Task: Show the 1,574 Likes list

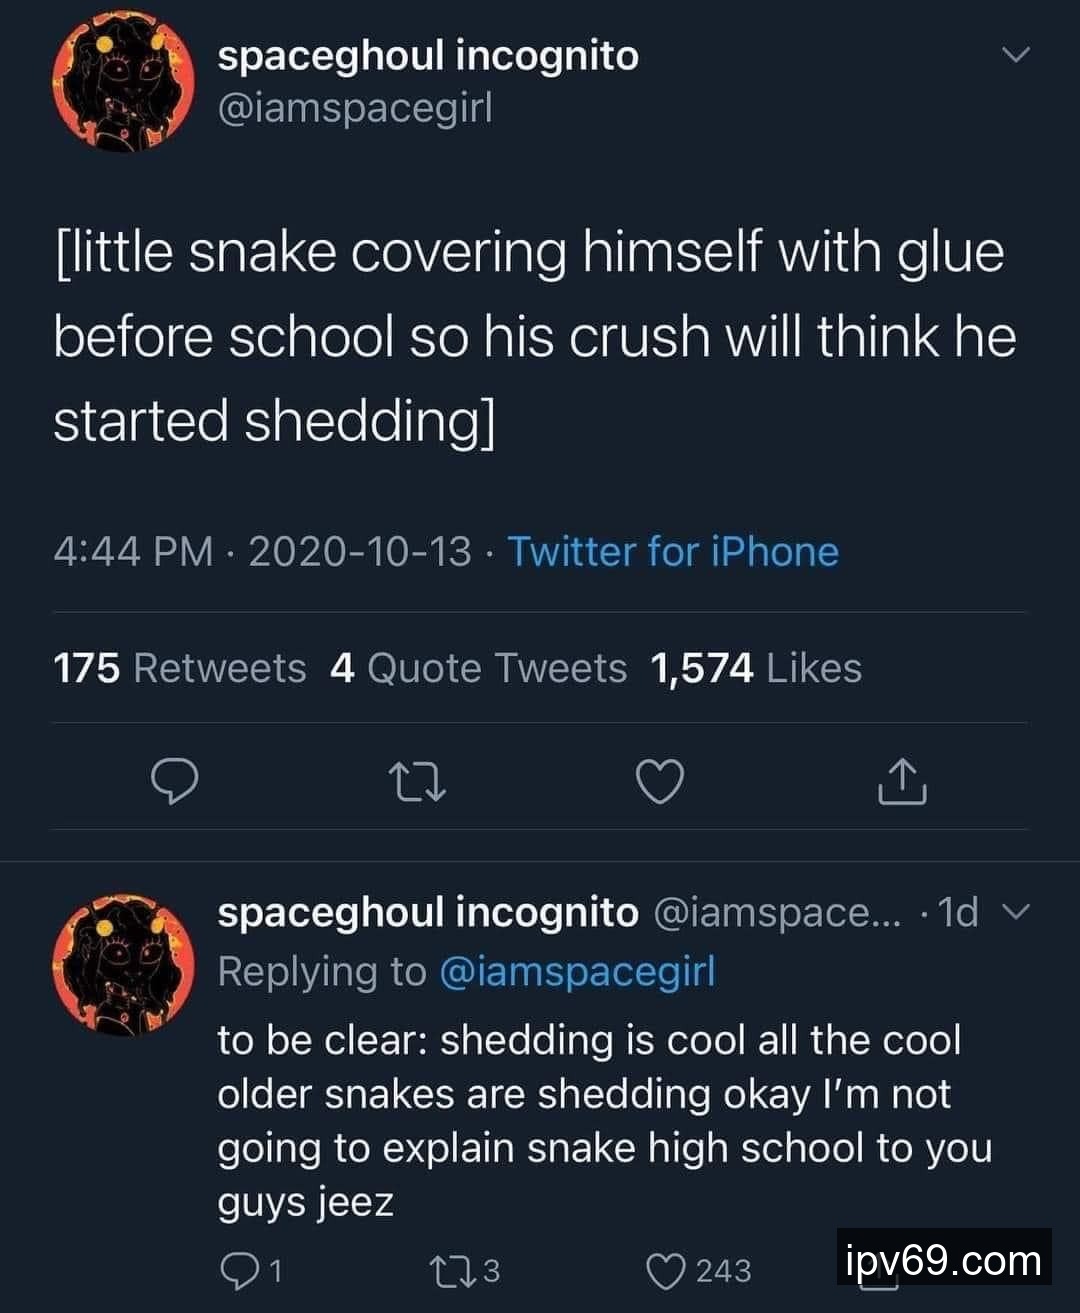Action: point(755,668)
